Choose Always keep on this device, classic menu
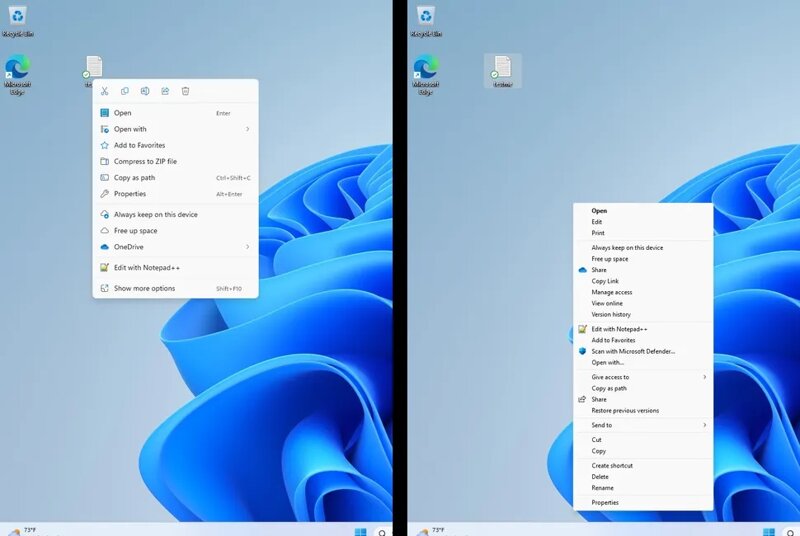Viewport: 800px width, 536px height. 643,247
